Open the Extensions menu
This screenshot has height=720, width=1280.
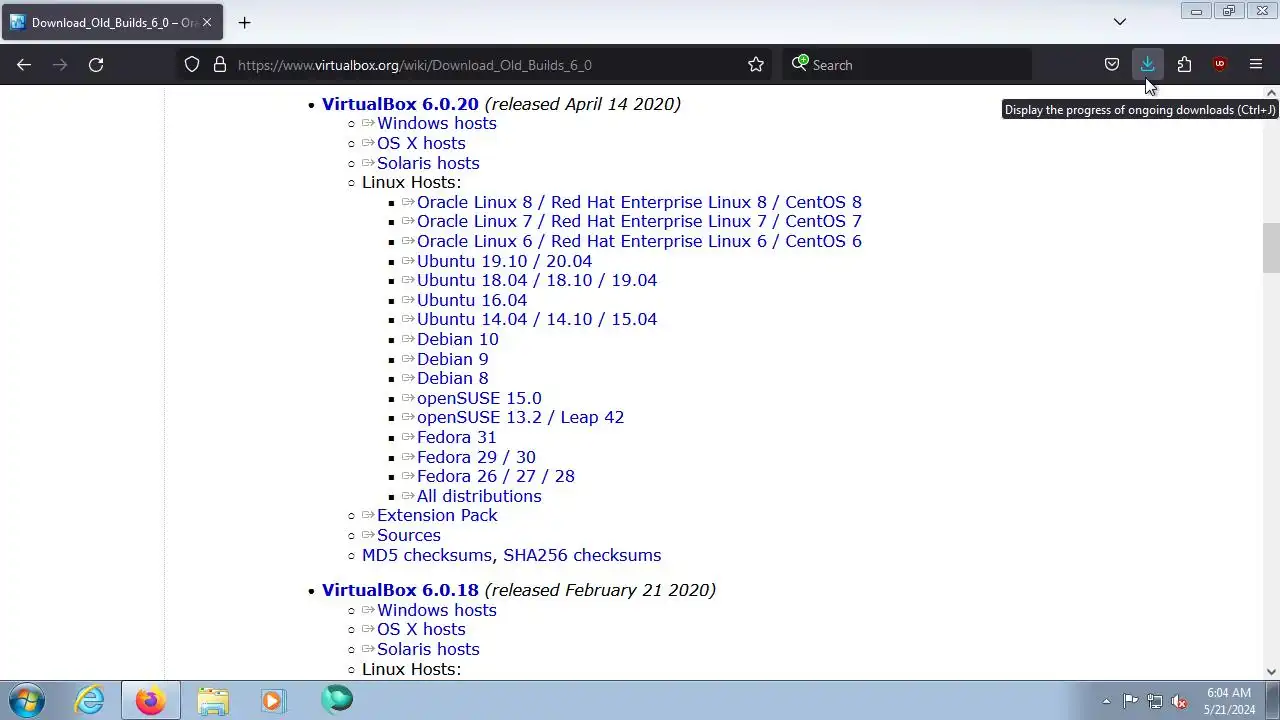click(1184, 65)
